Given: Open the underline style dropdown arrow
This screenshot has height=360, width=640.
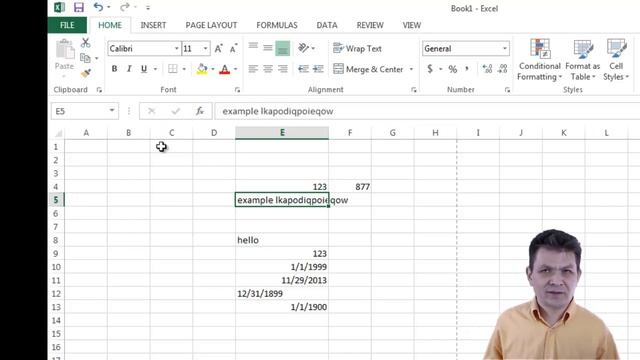Looking at the screenshot, I should 155,69.
